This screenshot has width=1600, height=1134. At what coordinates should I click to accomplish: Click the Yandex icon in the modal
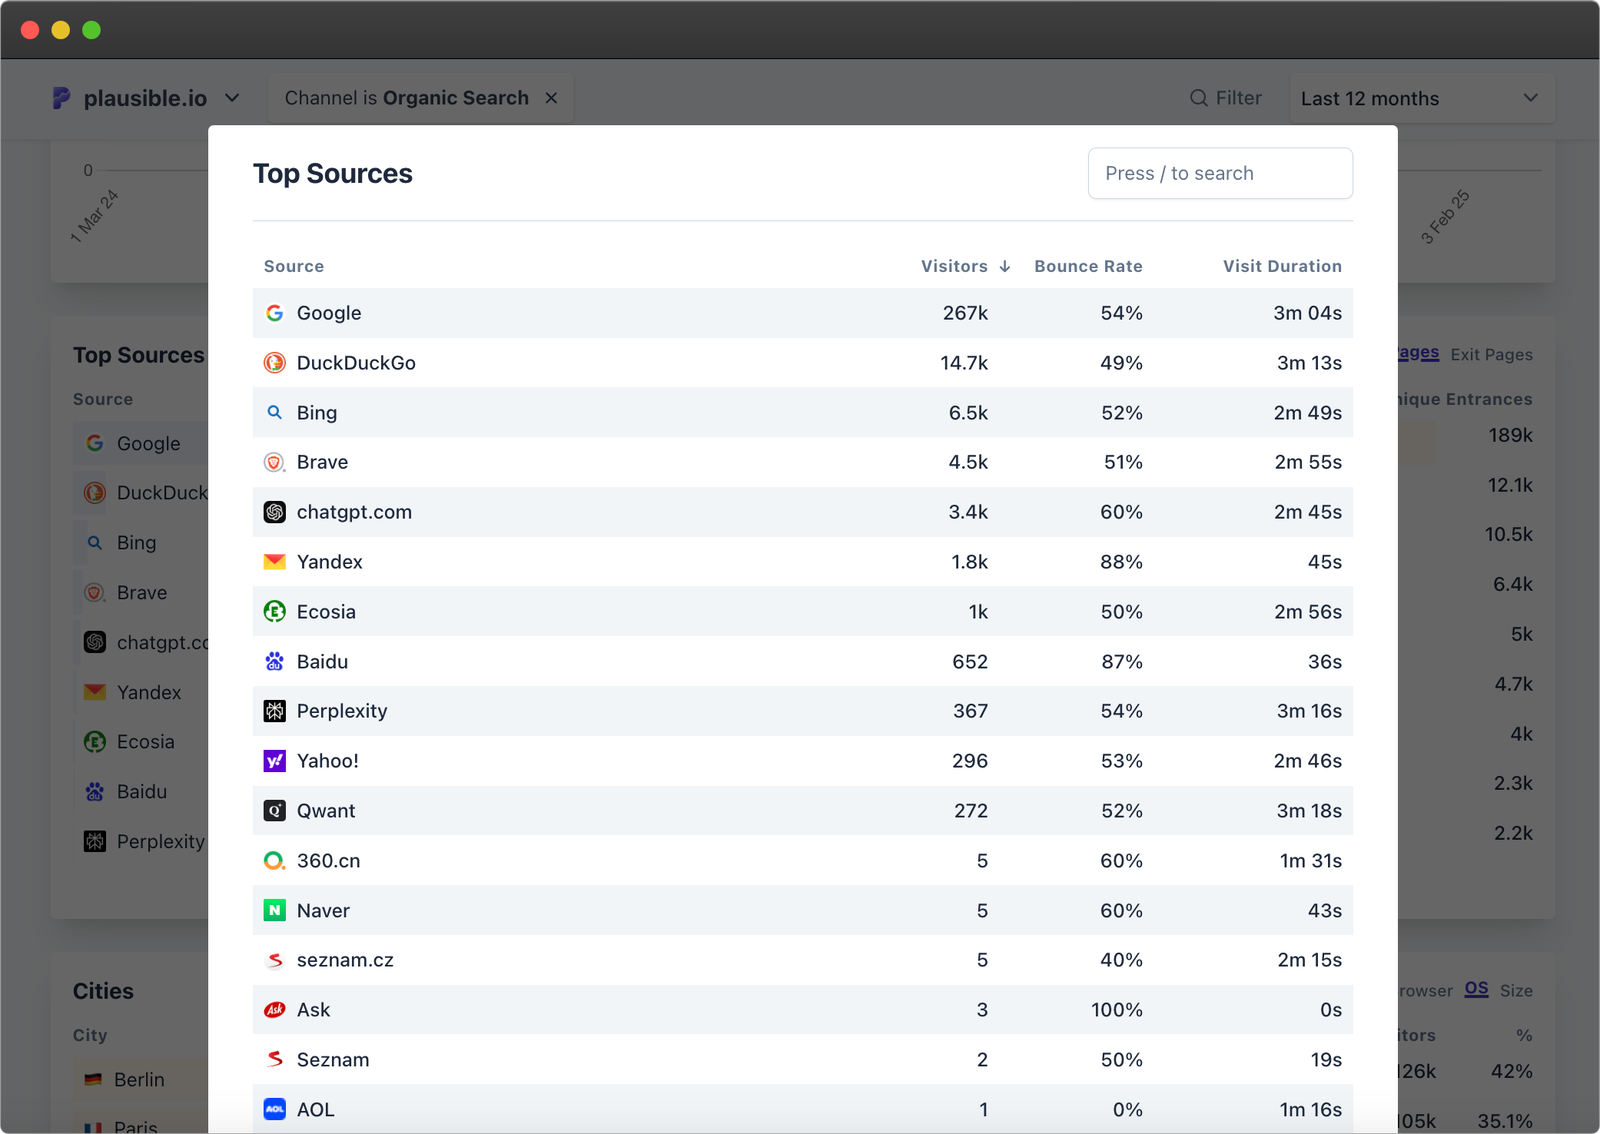coord(274,561)
